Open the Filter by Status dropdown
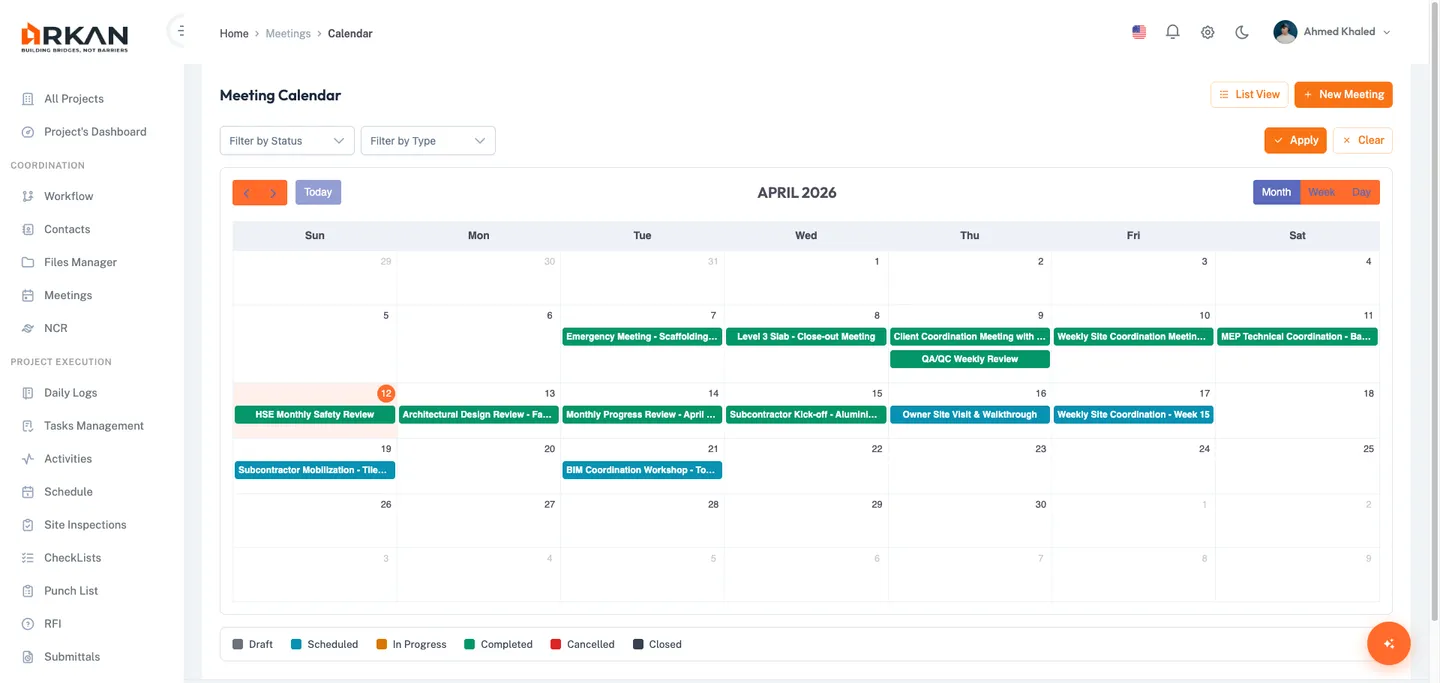 (x=286, y=140)
